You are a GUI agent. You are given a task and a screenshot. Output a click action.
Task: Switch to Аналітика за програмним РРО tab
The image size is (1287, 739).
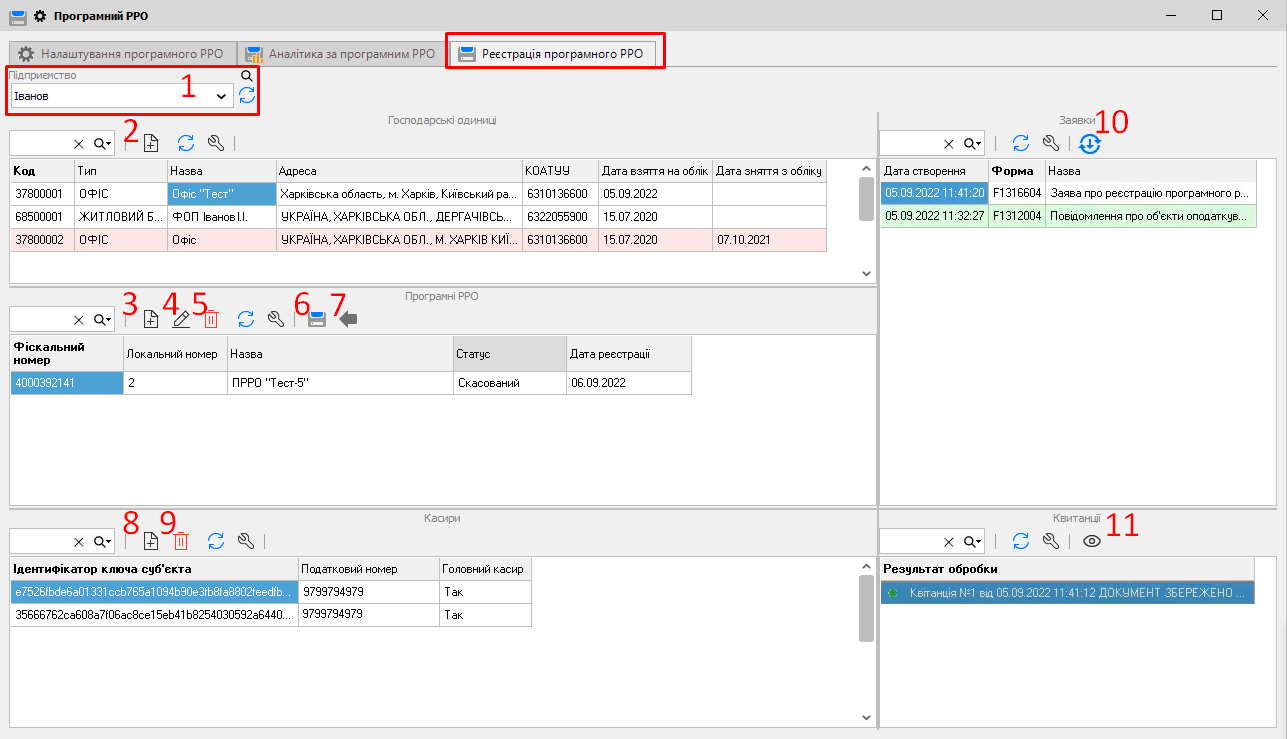coord(340,54)
